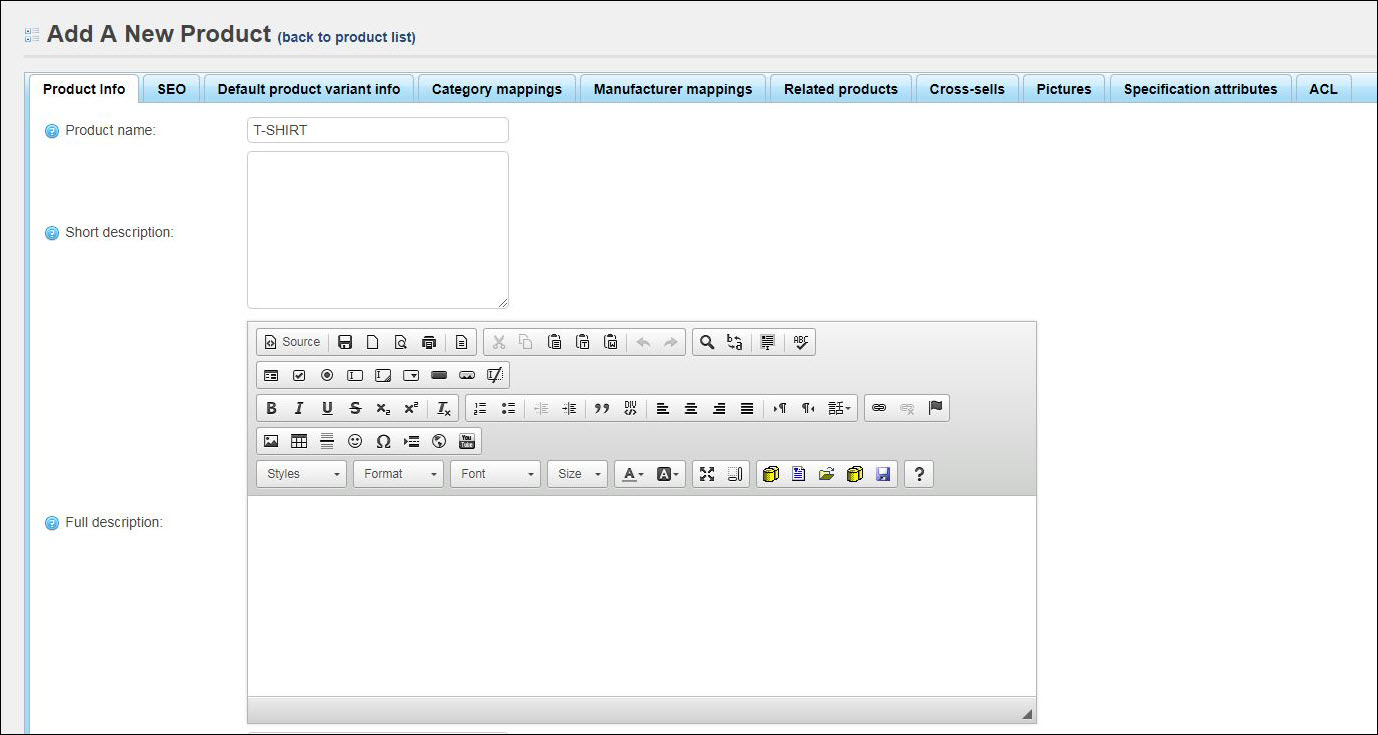Insert a checkbox form element
The height and width of the screenshot is (735, 1378).
pyautogui.click(x=299, y=375)
